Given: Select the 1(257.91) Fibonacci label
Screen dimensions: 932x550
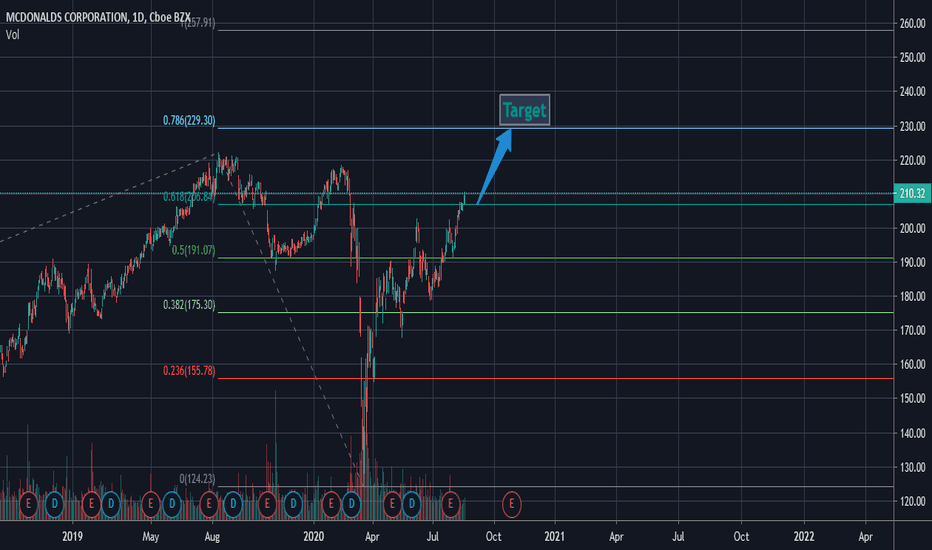Looking at the screenshot, I should coord(198,23).
